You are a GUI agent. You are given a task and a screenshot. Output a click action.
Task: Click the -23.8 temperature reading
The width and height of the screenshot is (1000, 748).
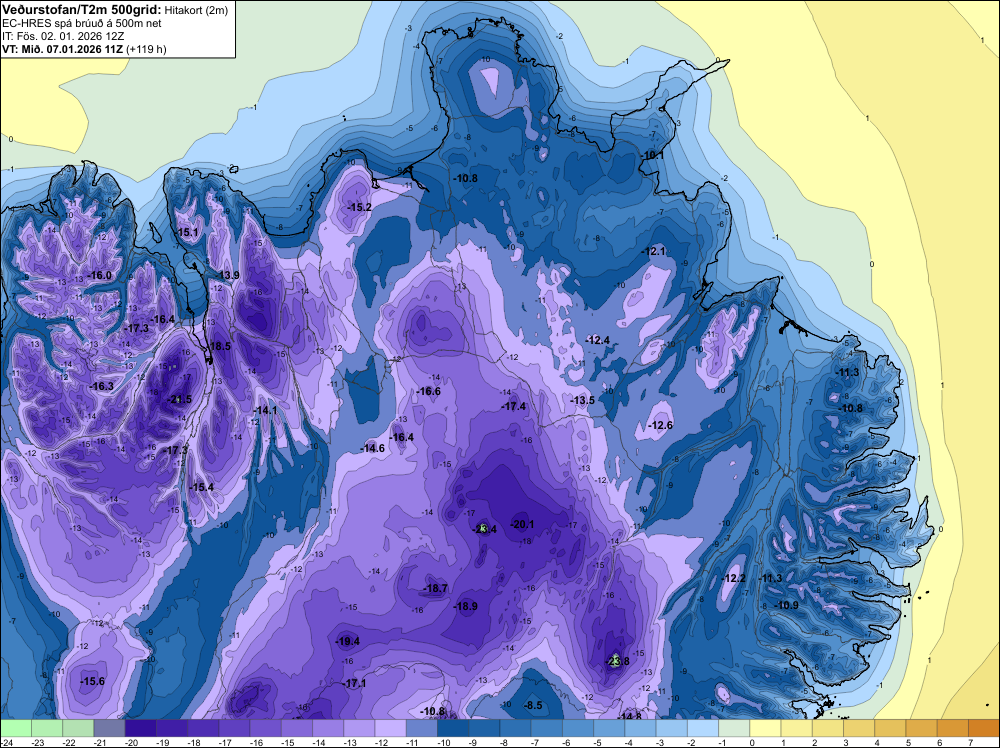coord(617,661)
